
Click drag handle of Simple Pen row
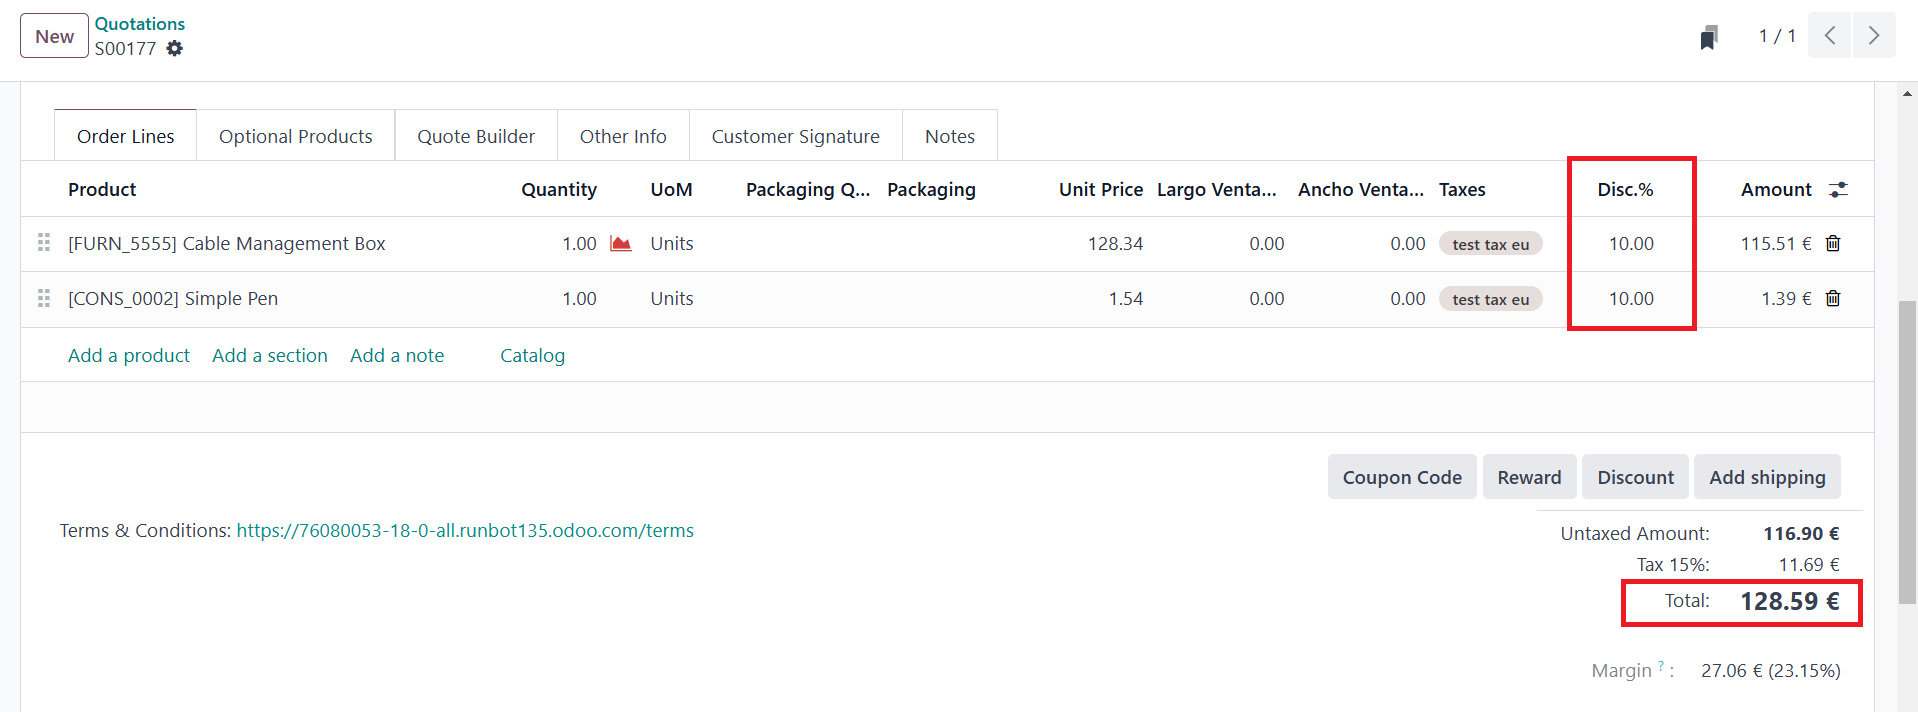44,299
